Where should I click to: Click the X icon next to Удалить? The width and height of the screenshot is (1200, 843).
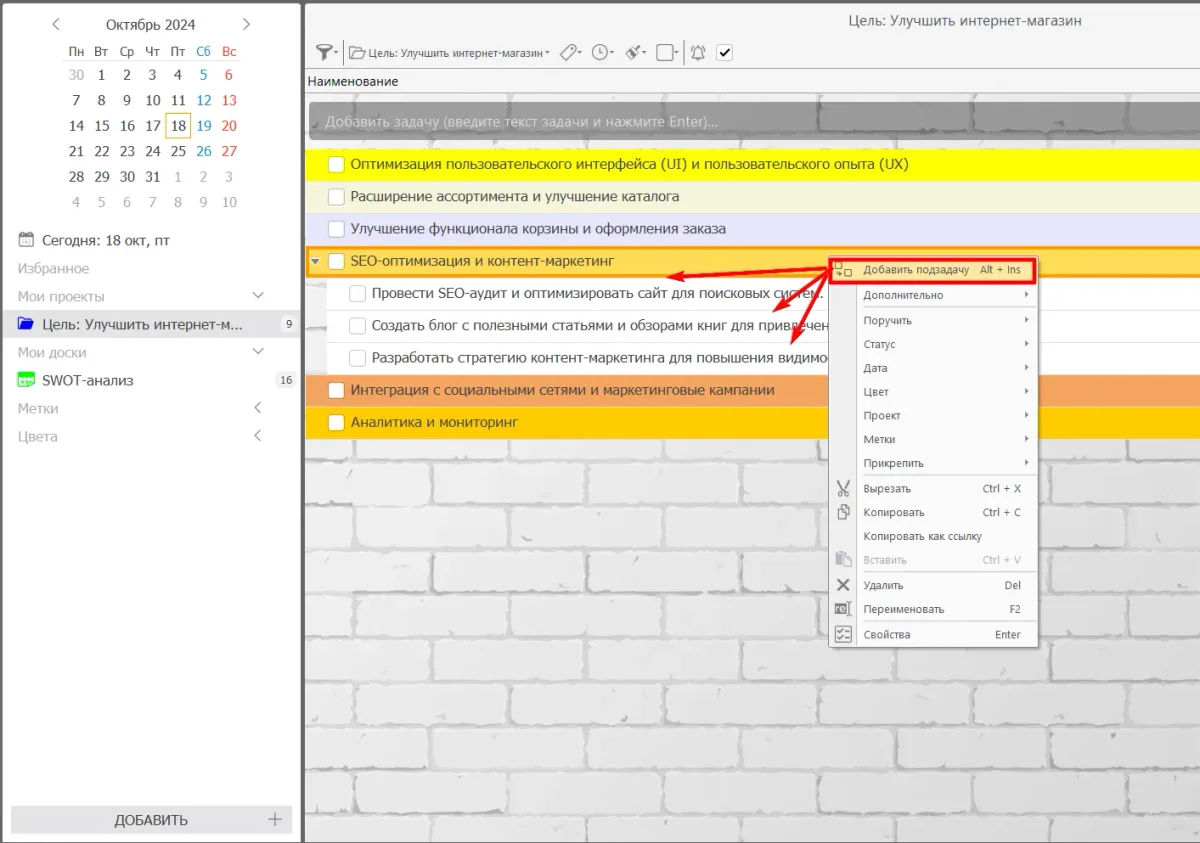pos(843,585)
